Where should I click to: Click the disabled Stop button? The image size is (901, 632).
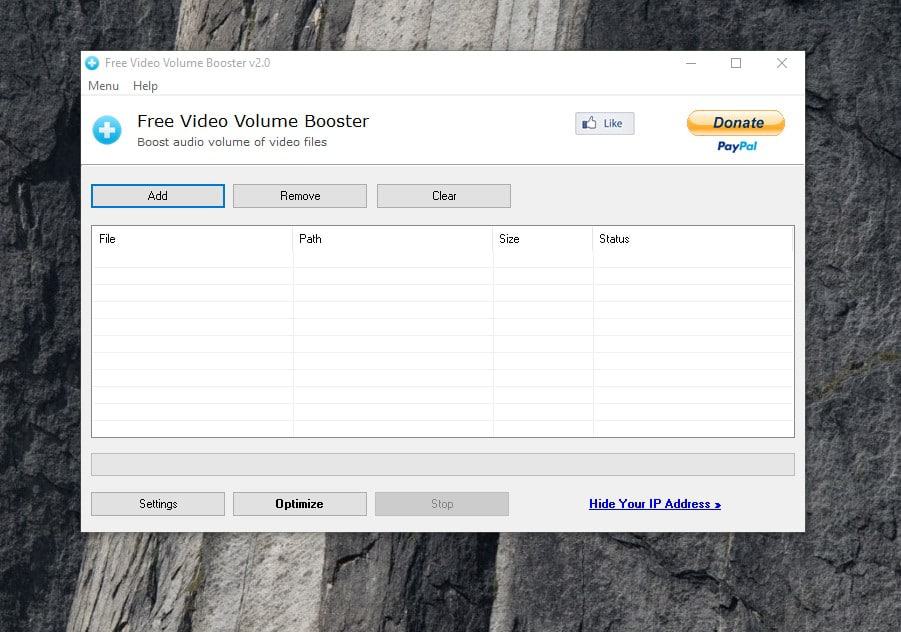pyautogui.click(x=442, y=504)
